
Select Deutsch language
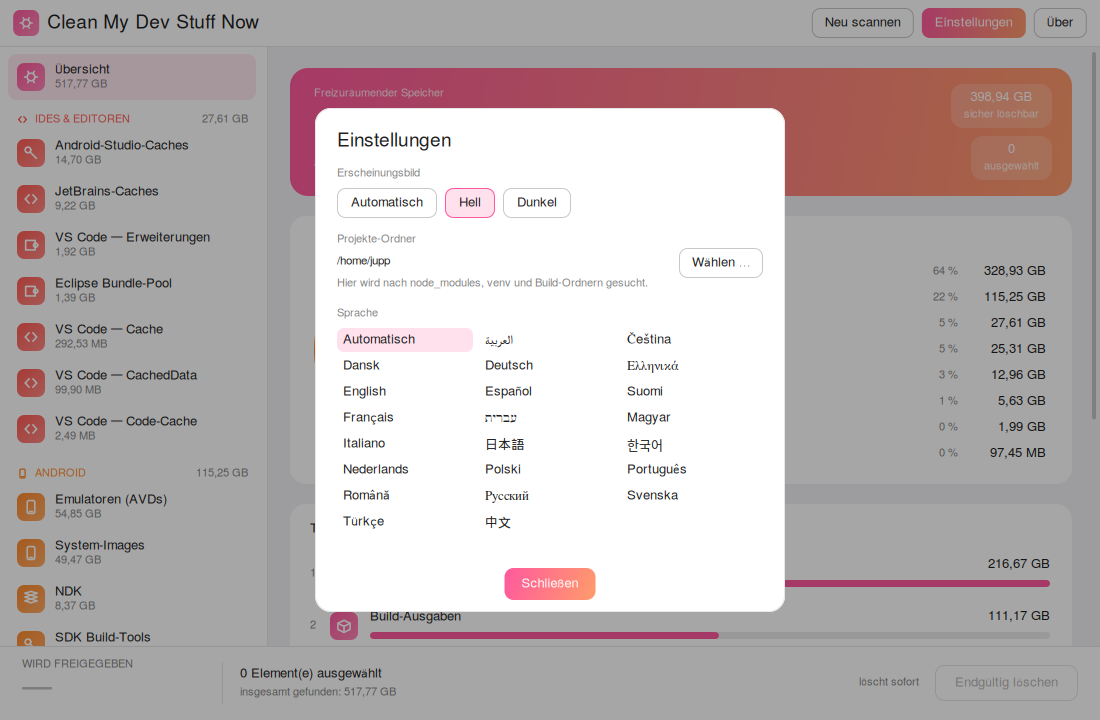[x=546, y=366]
